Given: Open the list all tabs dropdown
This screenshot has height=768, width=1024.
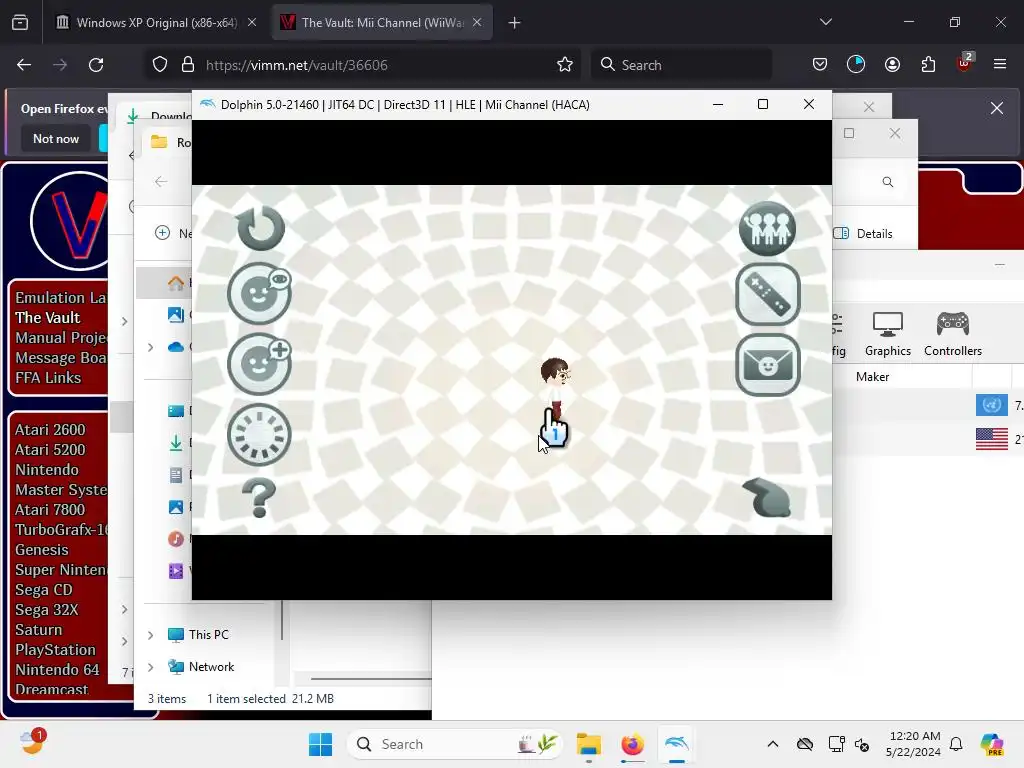Looking at the screenshot, I should (825, 22).
